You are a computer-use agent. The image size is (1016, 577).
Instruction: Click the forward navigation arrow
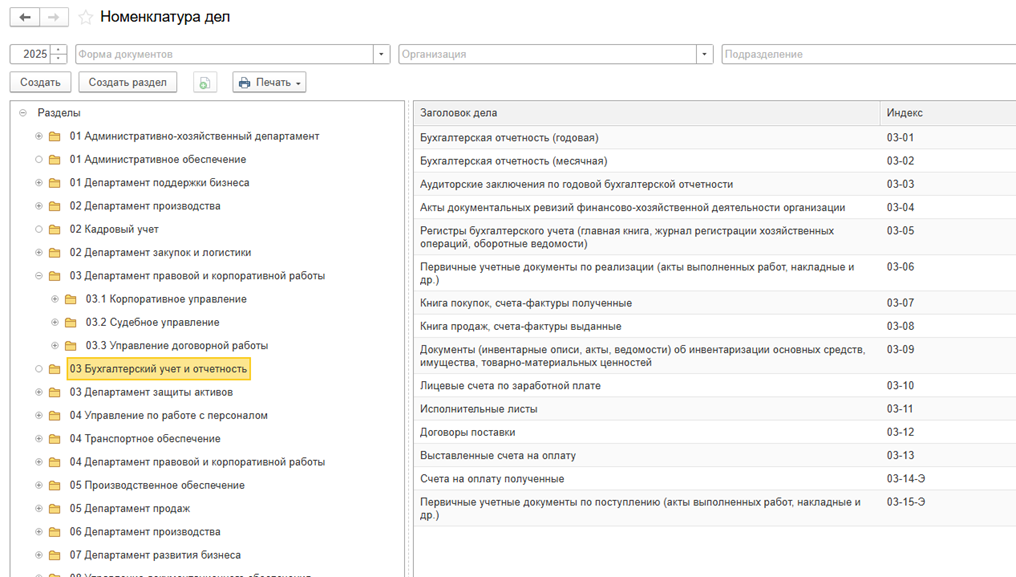[54, 17]
